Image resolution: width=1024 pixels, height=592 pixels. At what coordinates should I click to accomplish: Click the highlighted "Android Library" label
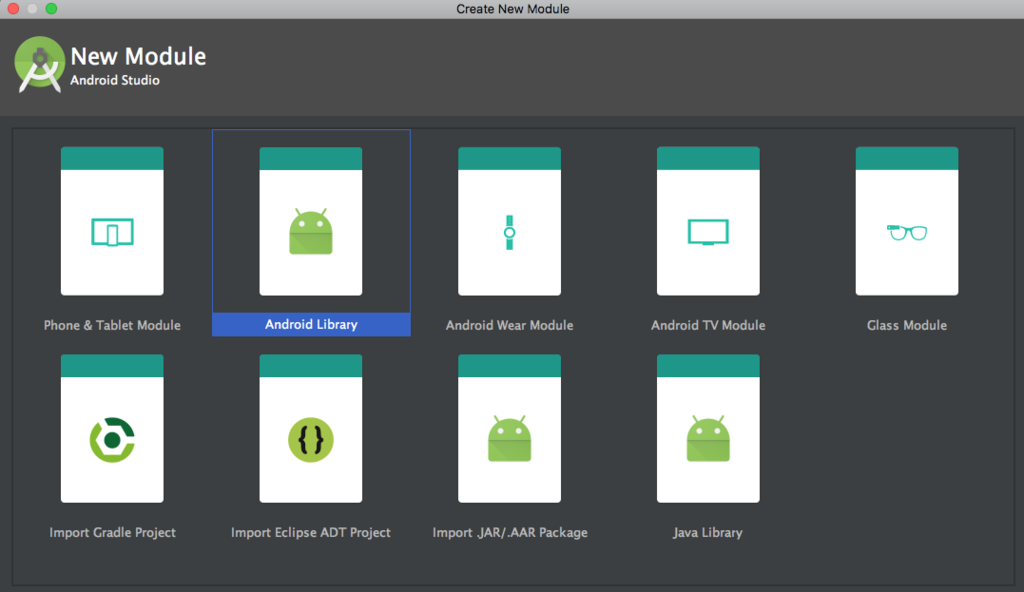click(311, 324)
